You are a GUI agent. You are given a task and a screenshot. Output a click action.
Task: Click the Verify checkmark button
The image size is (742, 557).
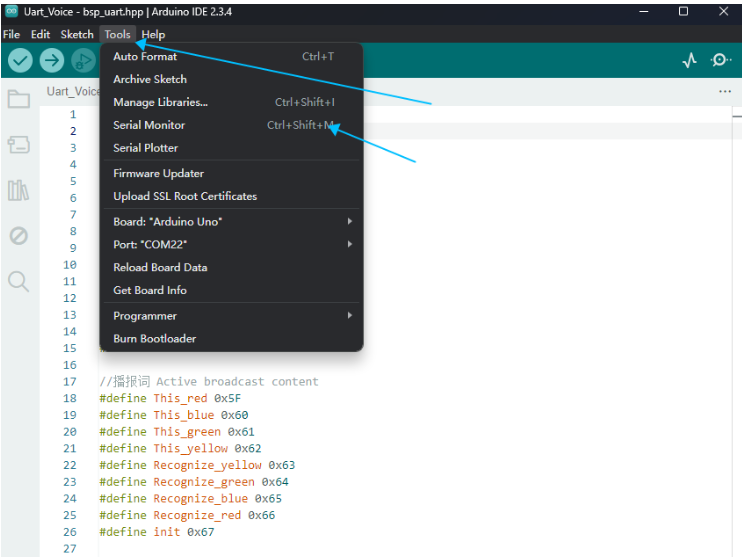20,61
